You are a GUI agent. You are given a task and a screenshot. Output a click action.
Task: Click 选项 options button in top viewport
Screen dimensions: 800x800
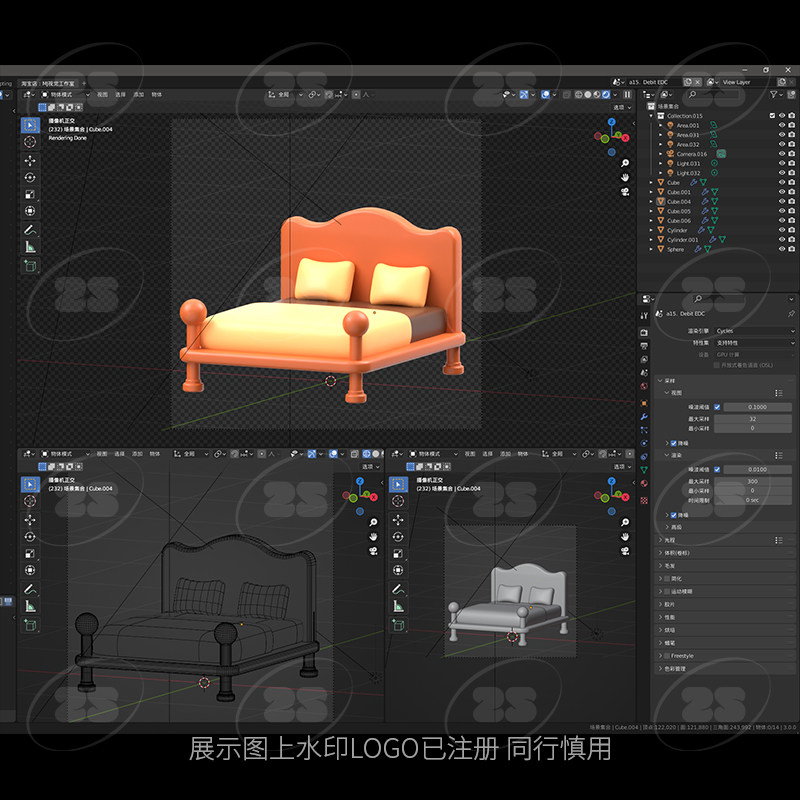[x=622, y=107]
